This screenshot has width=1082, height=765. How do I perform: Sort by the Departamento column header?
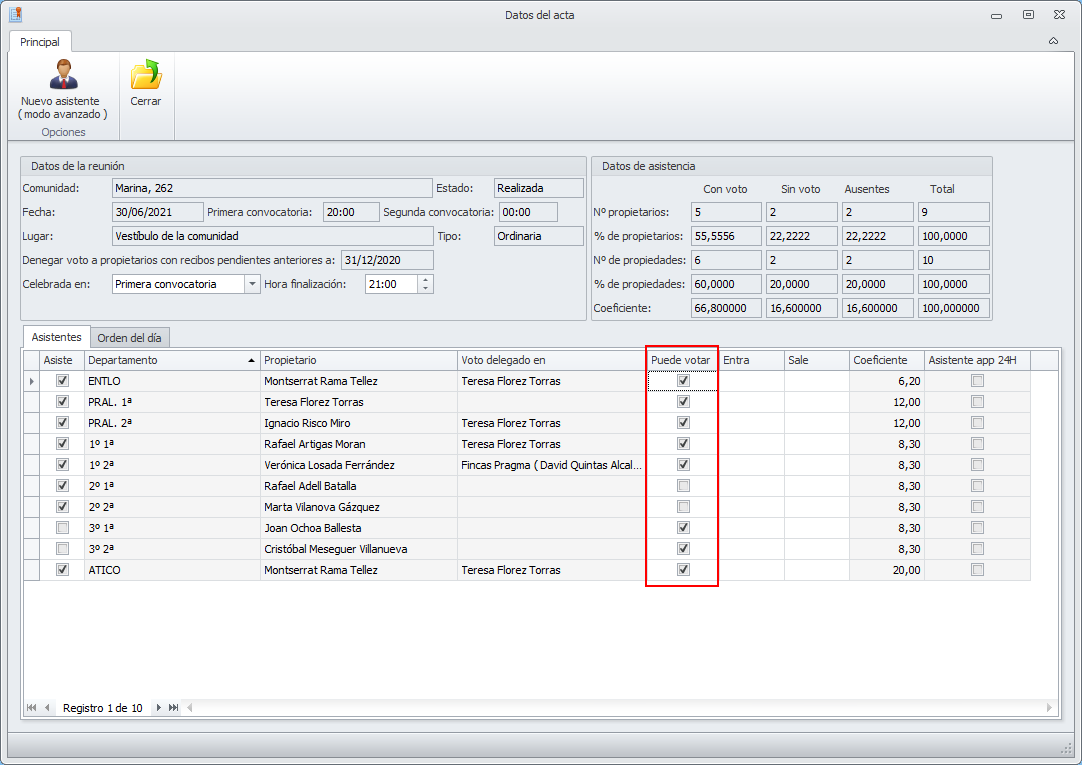pyautogui.click(x=171, y=360)
